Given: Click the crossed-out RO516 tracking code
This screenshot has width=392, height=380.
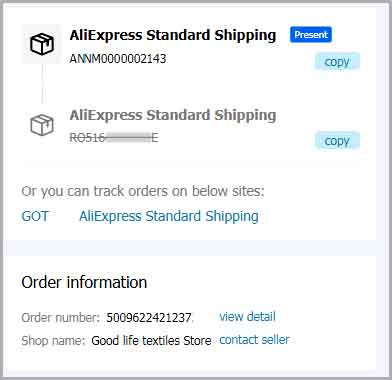Looking at the screenshot, I should 114,138.
